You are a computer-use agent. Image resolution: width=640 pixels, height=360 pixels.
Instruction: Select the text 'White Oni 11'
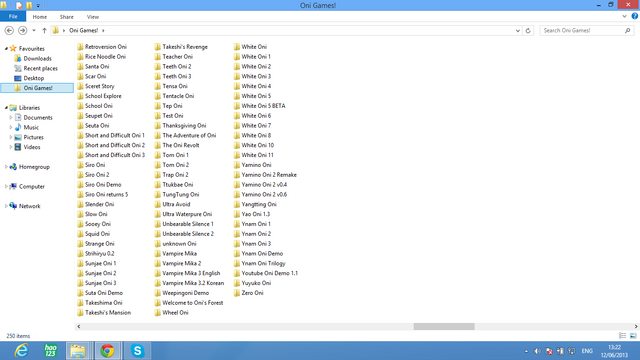click(x=257, y=155)
